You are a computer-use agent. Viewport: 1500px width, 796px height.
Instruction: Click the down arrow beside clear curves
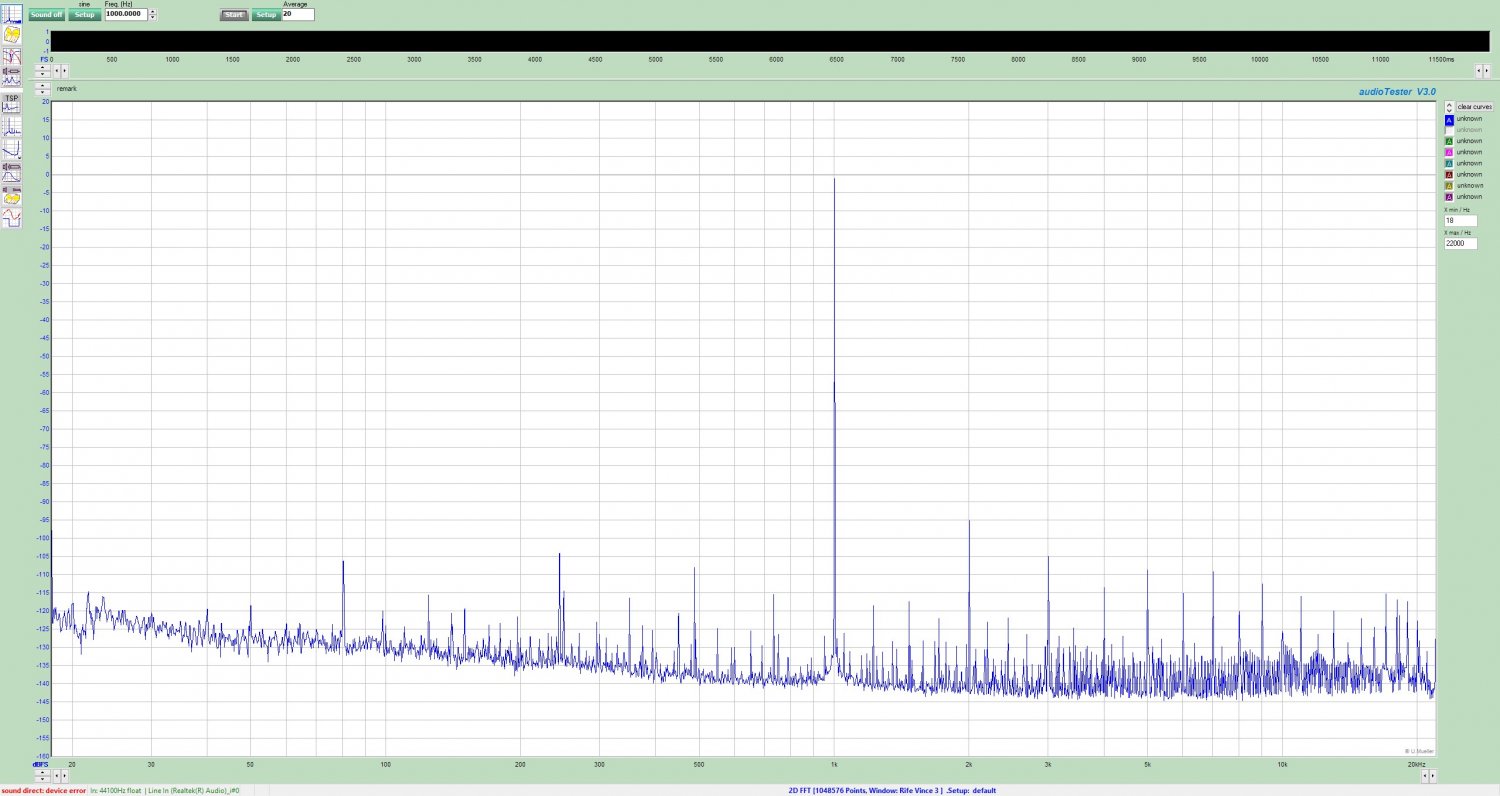click(x=1449, y=110)
